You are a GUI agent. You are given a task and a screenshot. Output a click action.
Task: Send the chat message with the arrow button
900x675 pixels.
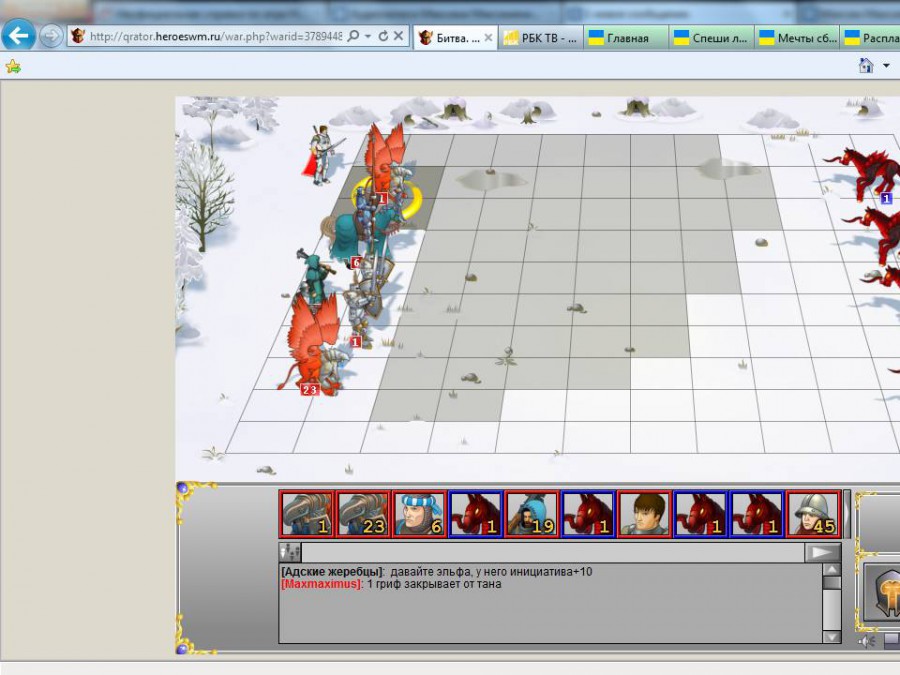(x=823, y=553)
